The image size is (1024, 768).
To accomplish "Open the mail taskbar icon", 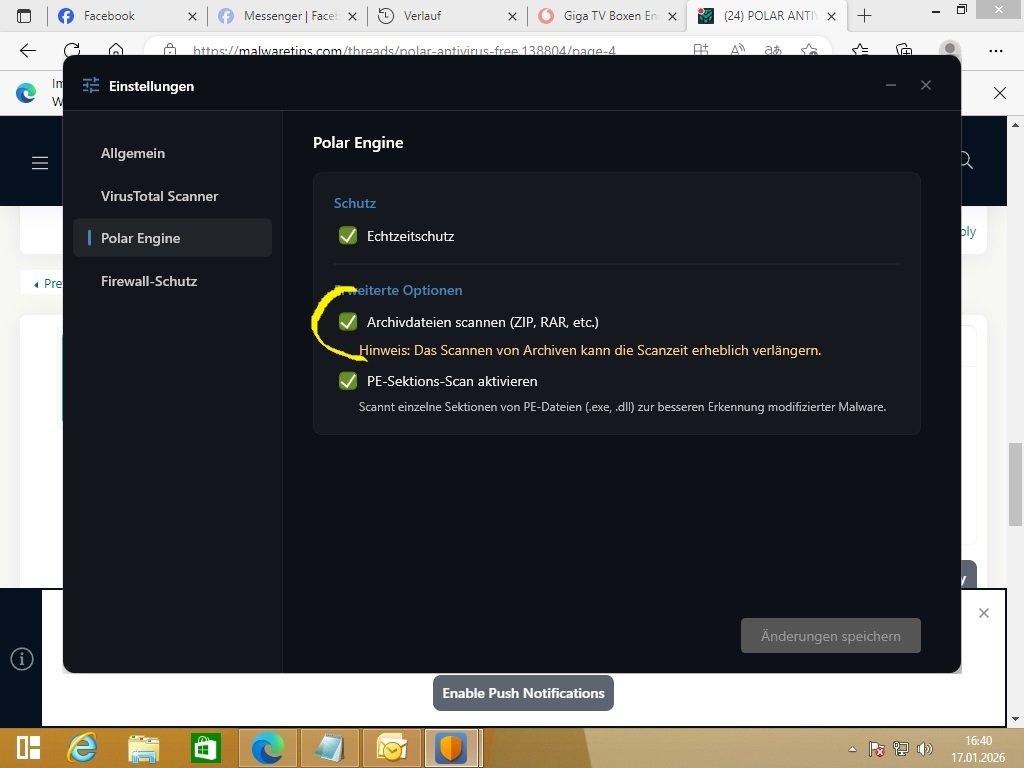I will coord(391,748).
